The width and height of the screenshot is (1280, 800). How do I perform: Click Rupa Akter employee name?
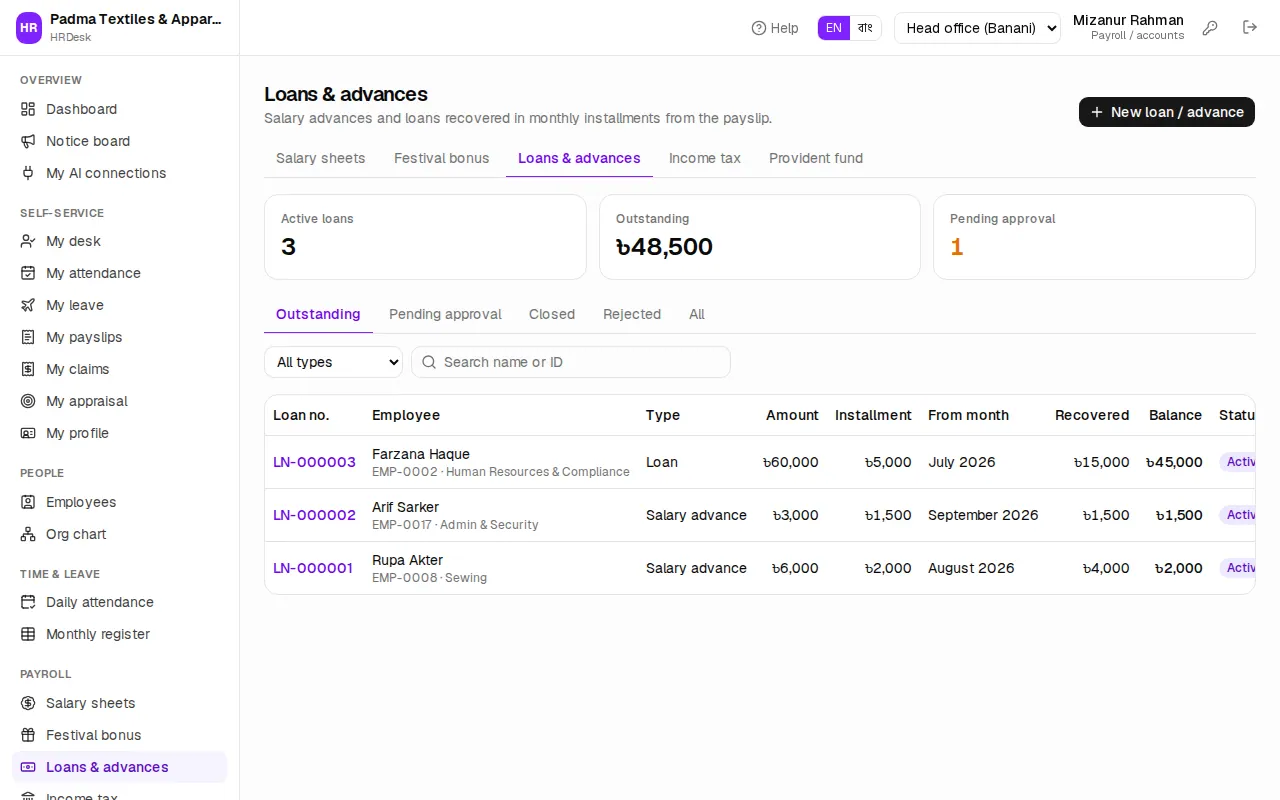click(x=407, y=560)
